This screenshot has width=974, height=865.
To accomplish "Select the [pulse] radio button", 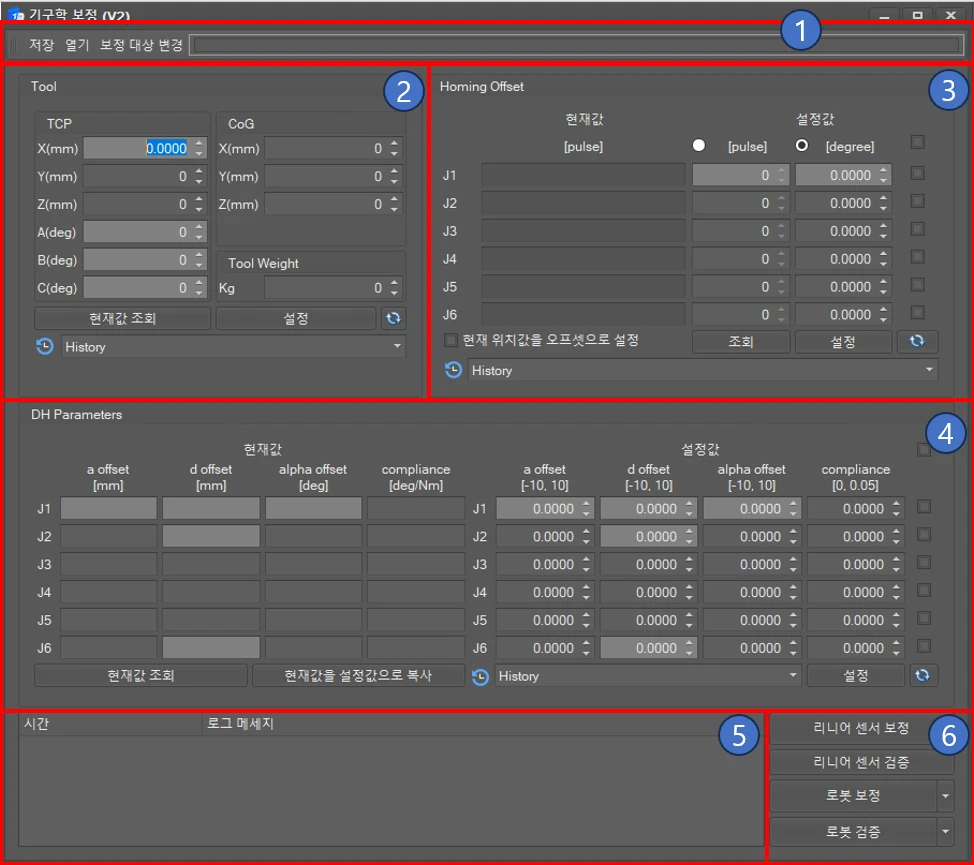I will 699,146.
